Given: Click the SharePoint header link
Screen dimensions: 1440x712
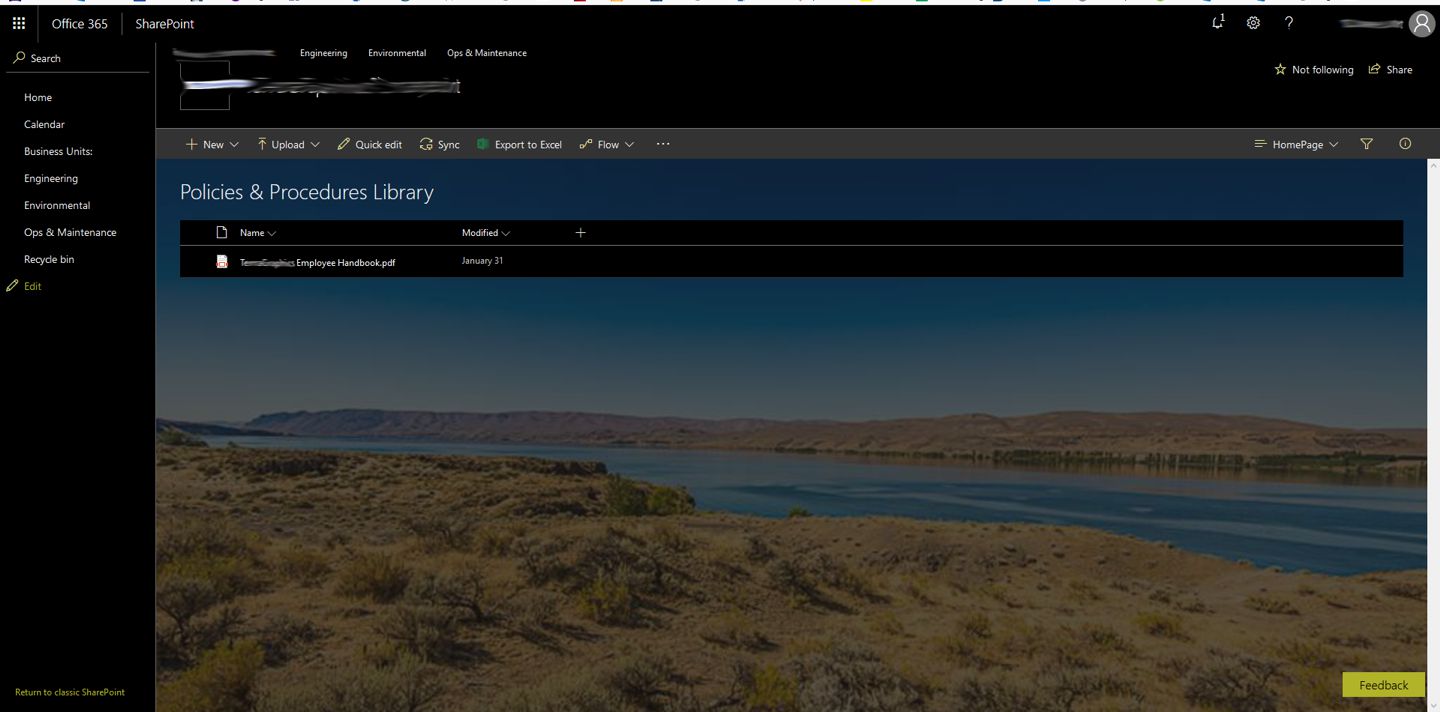Looking at the screenshot, I should point(165,23).
